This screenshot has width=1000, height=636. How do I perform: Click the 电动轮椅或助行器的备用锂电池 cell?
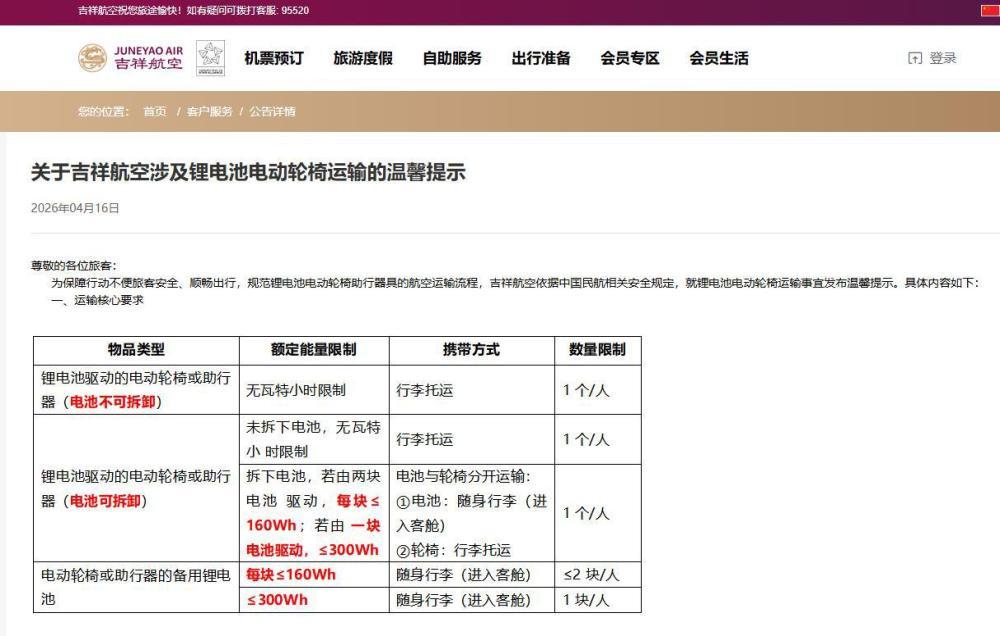point(136,587)
